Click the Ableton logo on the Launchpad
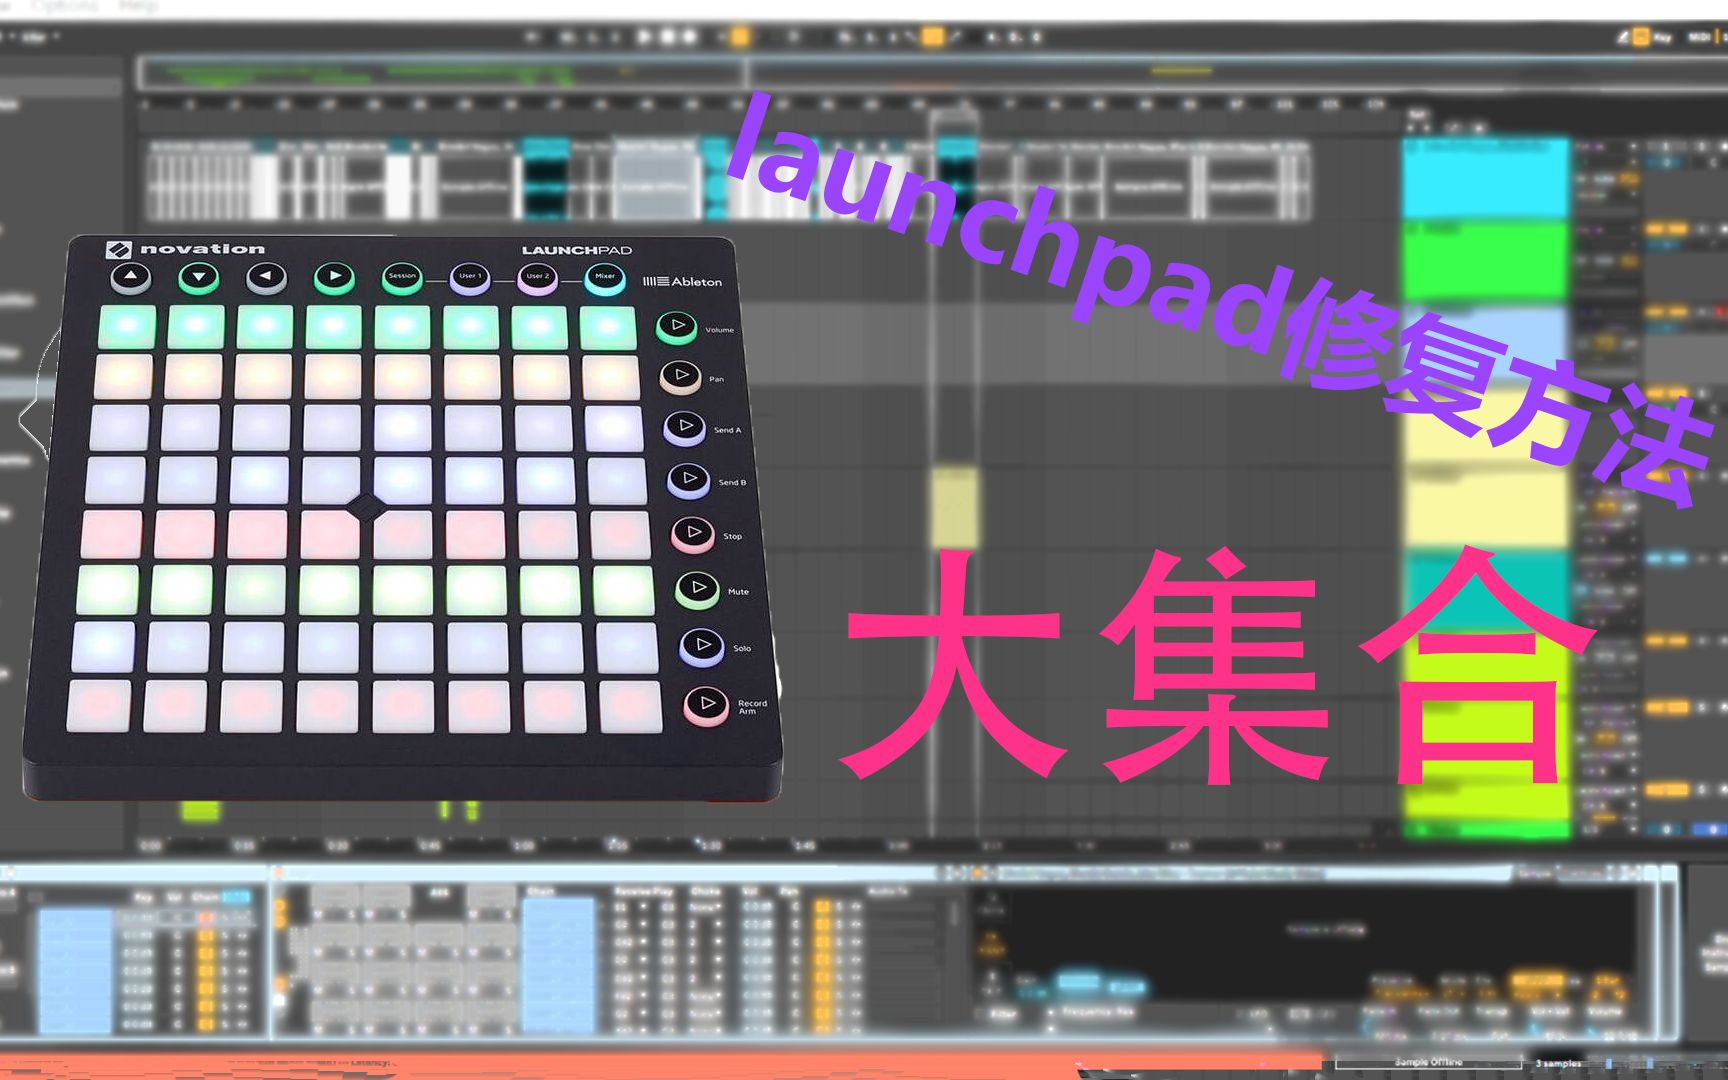1728x1080 pixels. (x=682, y=282)
